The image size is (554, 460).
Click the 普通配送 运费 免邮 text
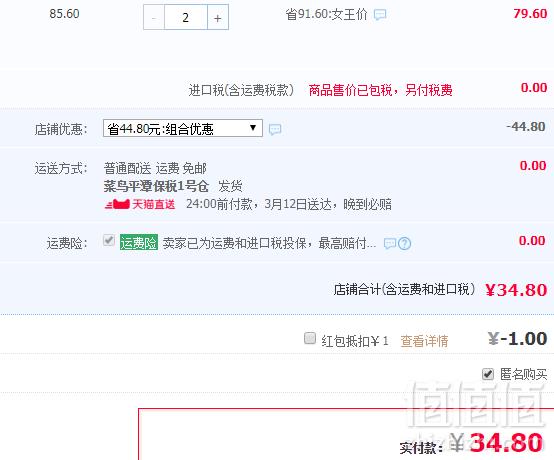click(x=155, y=168)
